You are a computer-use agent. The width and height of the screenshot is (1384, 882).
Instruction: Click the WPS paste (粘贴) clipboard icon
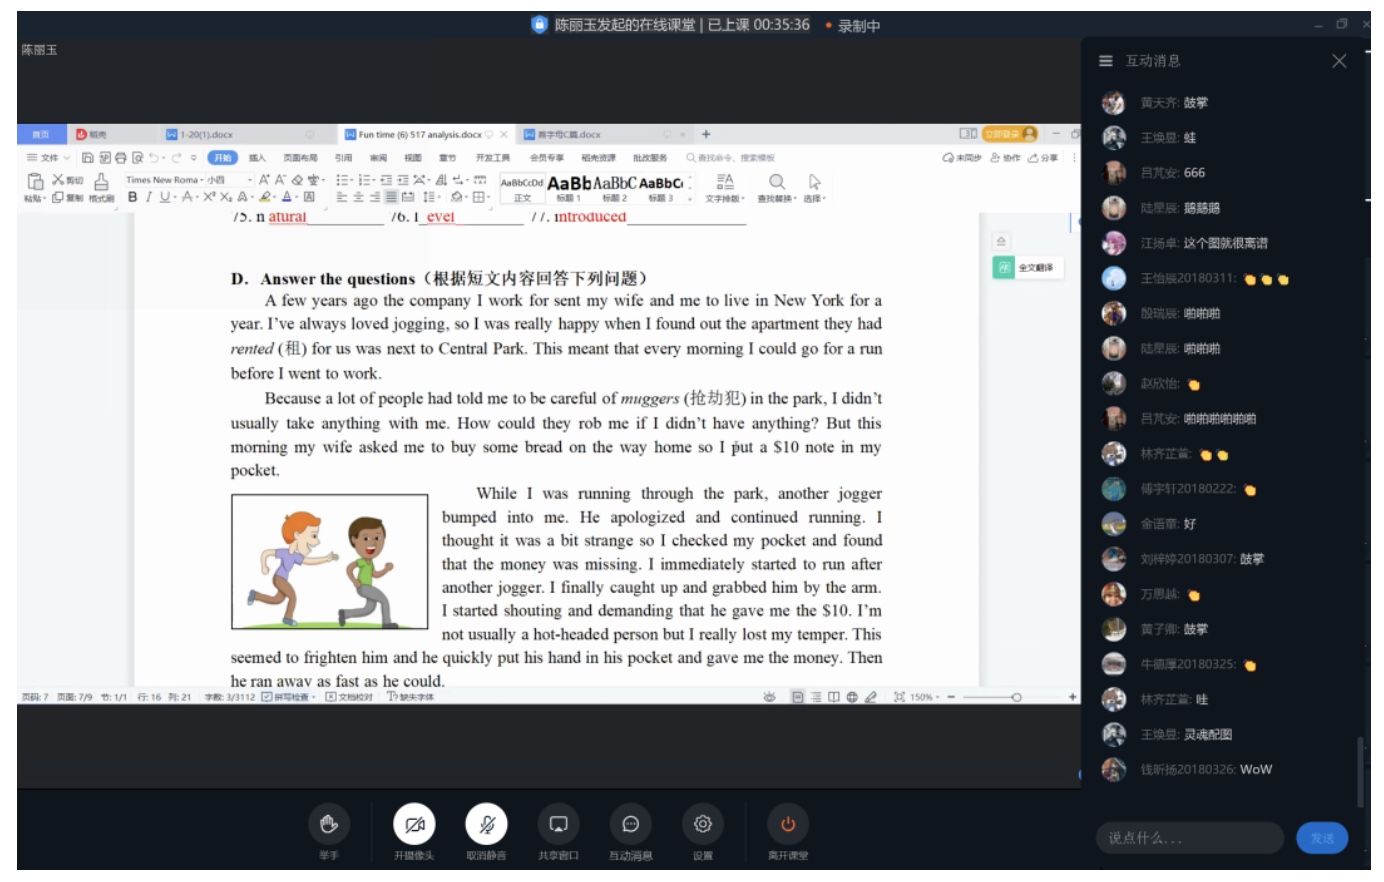36,181
